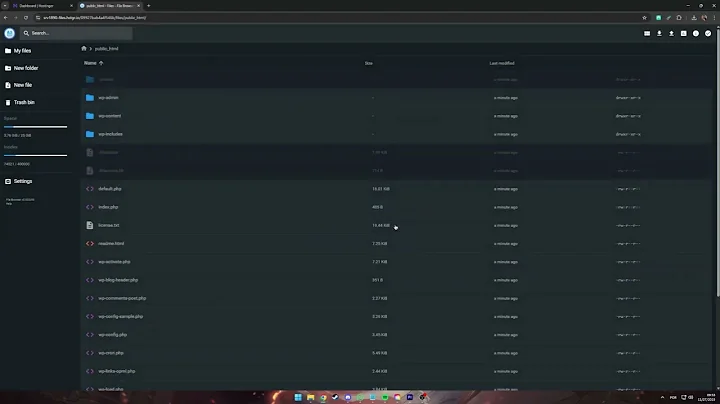This screenshot has width=720, height=404.
Task: Select wp-comments-post.php file name
Action: (x=122, y=298)
